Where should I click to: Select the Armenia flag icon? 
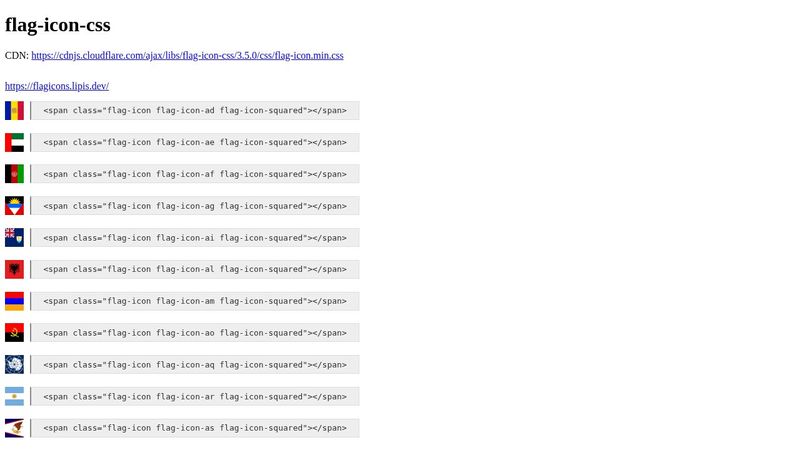(14, 301)
